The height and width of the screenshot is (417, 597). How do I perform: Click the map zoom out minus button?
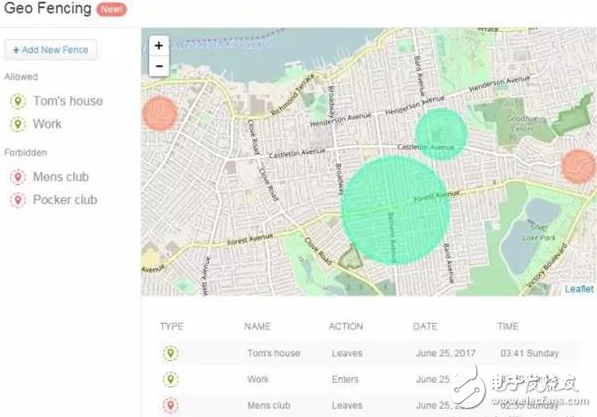pos(159,66)
